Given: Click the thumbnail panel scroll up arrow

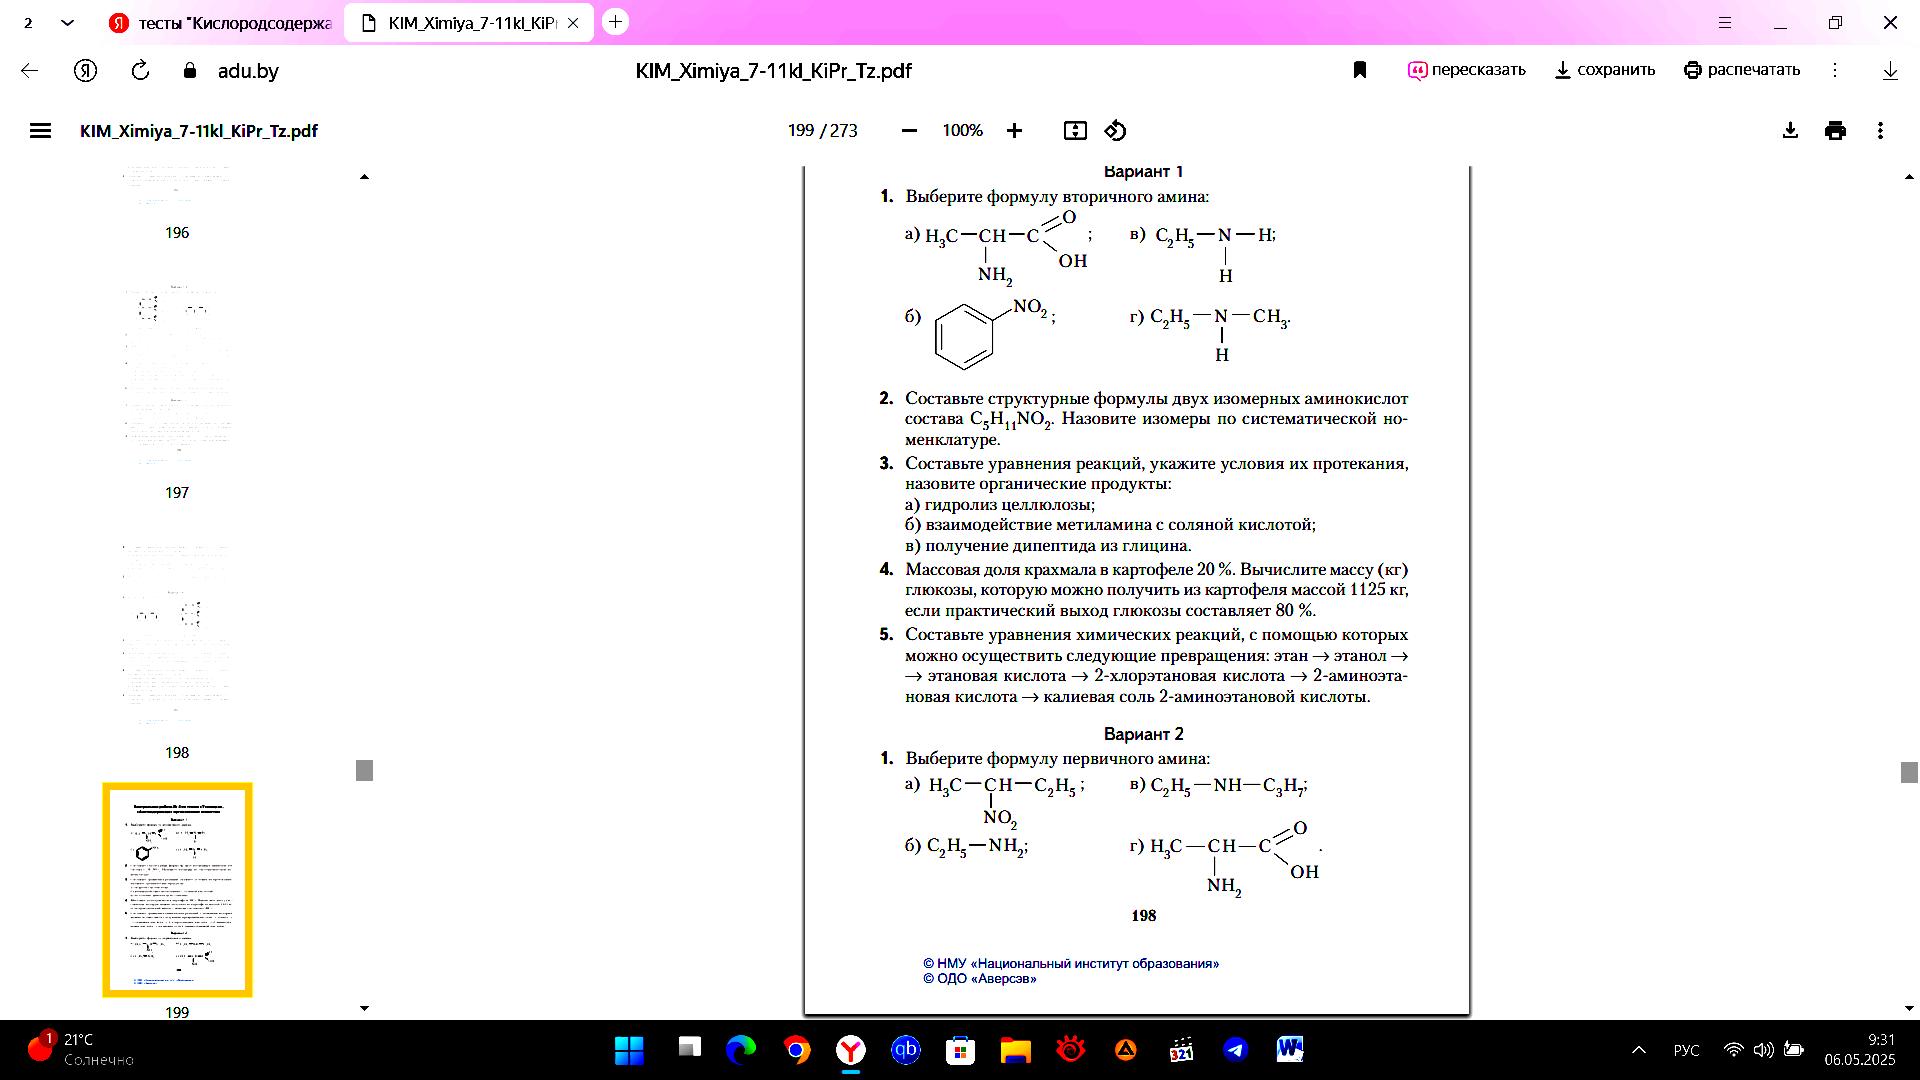Looking at the screenshot, I should coord(364,177).
